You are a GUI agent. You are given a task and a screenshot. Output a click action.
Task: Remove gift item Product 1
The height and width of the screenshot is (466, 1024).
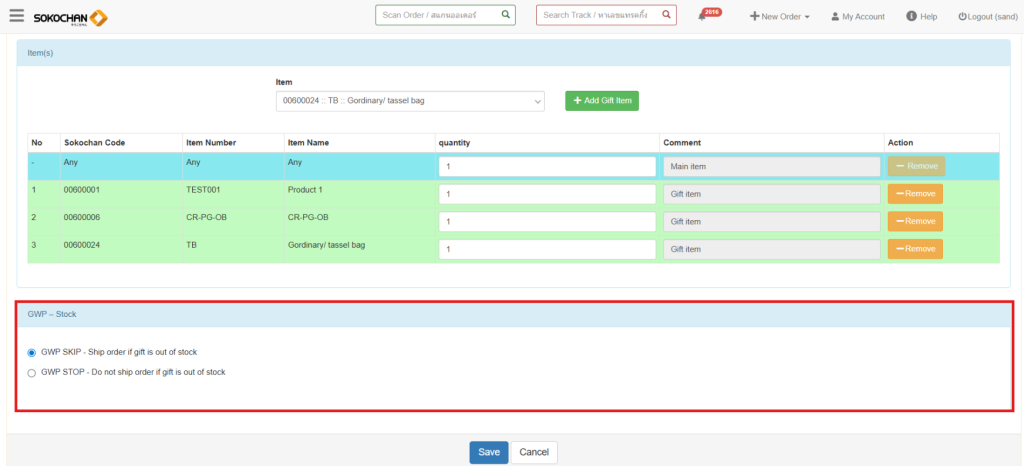914,194
